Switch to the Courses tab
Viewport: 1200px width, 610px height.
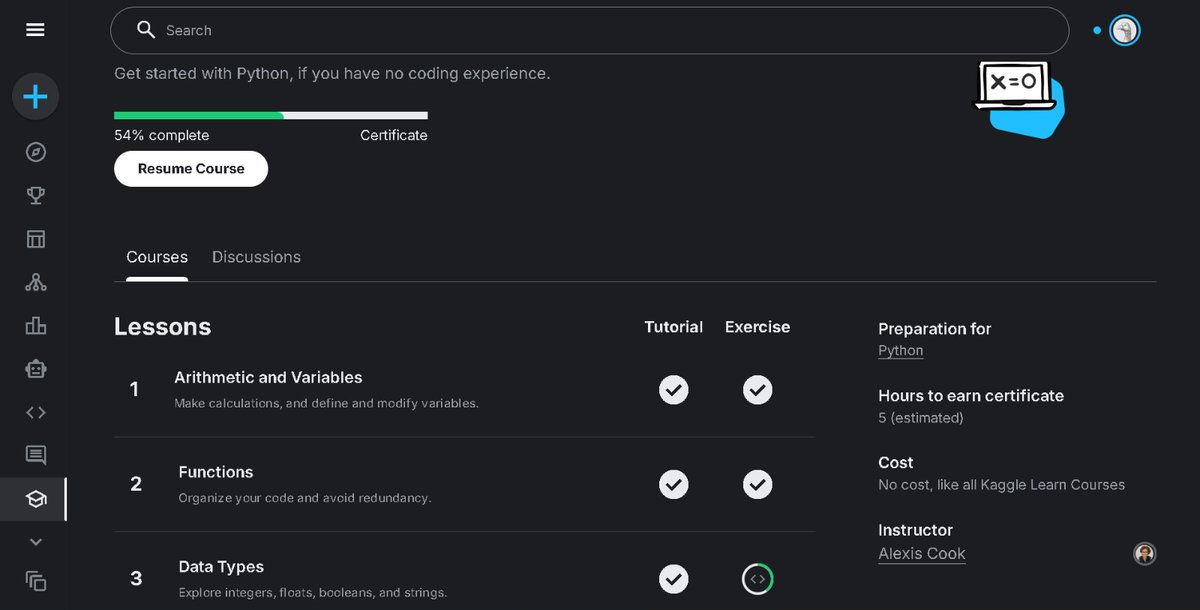(157, 257)
